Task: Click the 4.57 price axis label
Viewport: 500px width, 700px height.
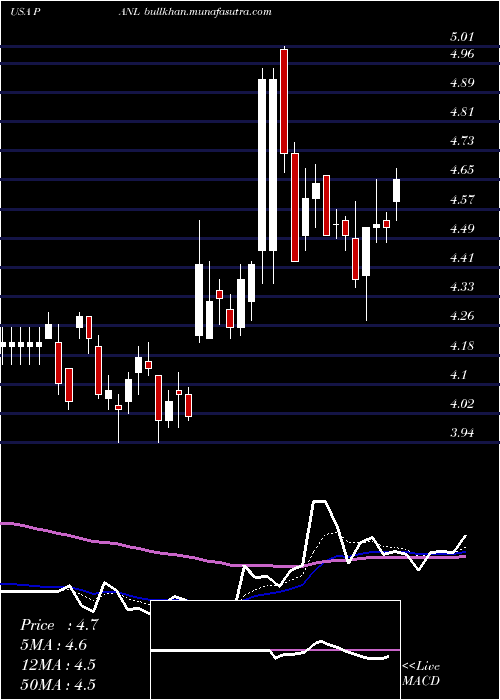Action: tap(462, 200)
